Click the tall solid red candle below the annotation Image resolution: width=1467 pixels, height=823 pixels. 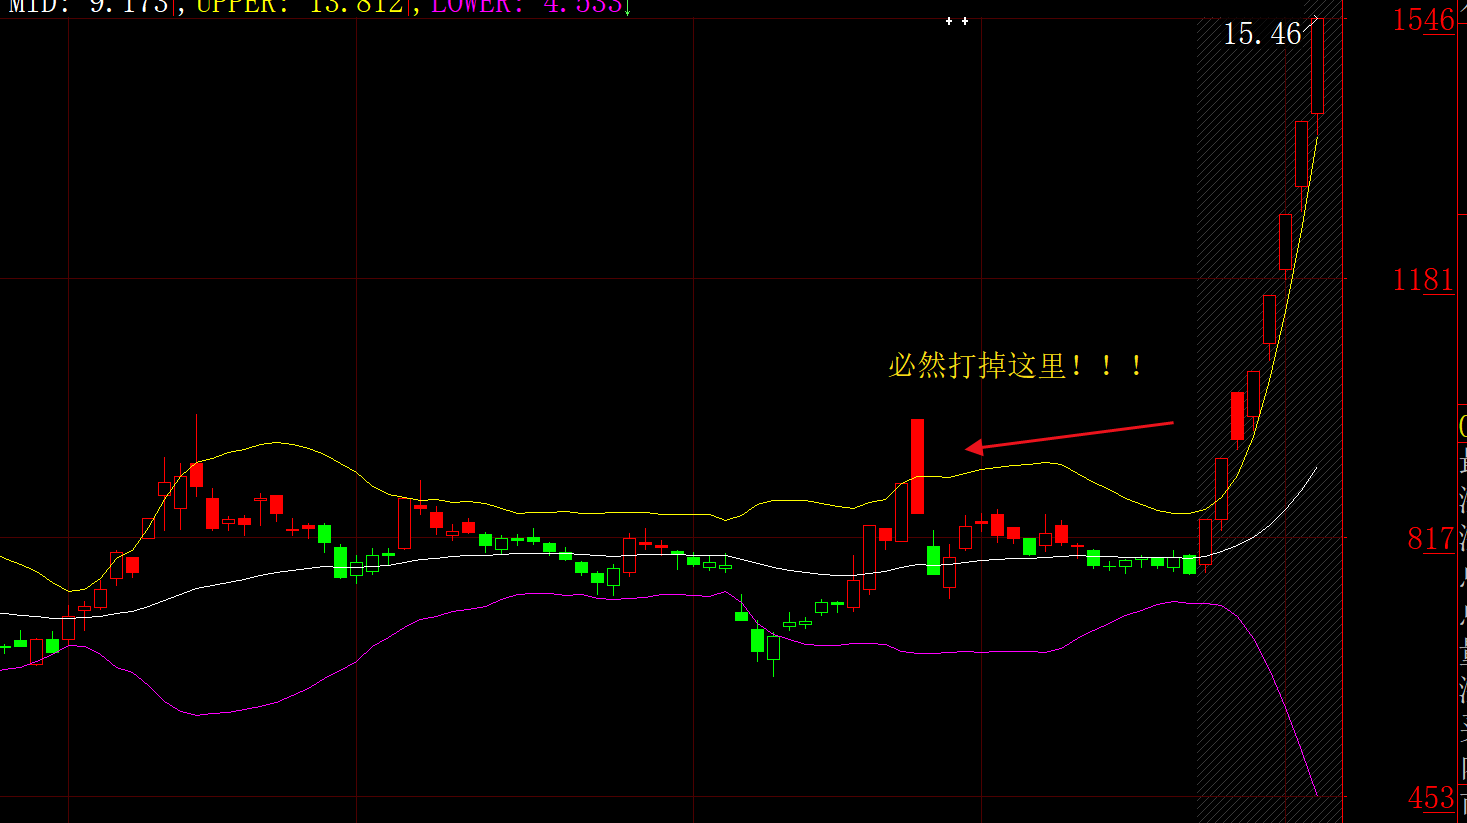(x=917, y=466)
